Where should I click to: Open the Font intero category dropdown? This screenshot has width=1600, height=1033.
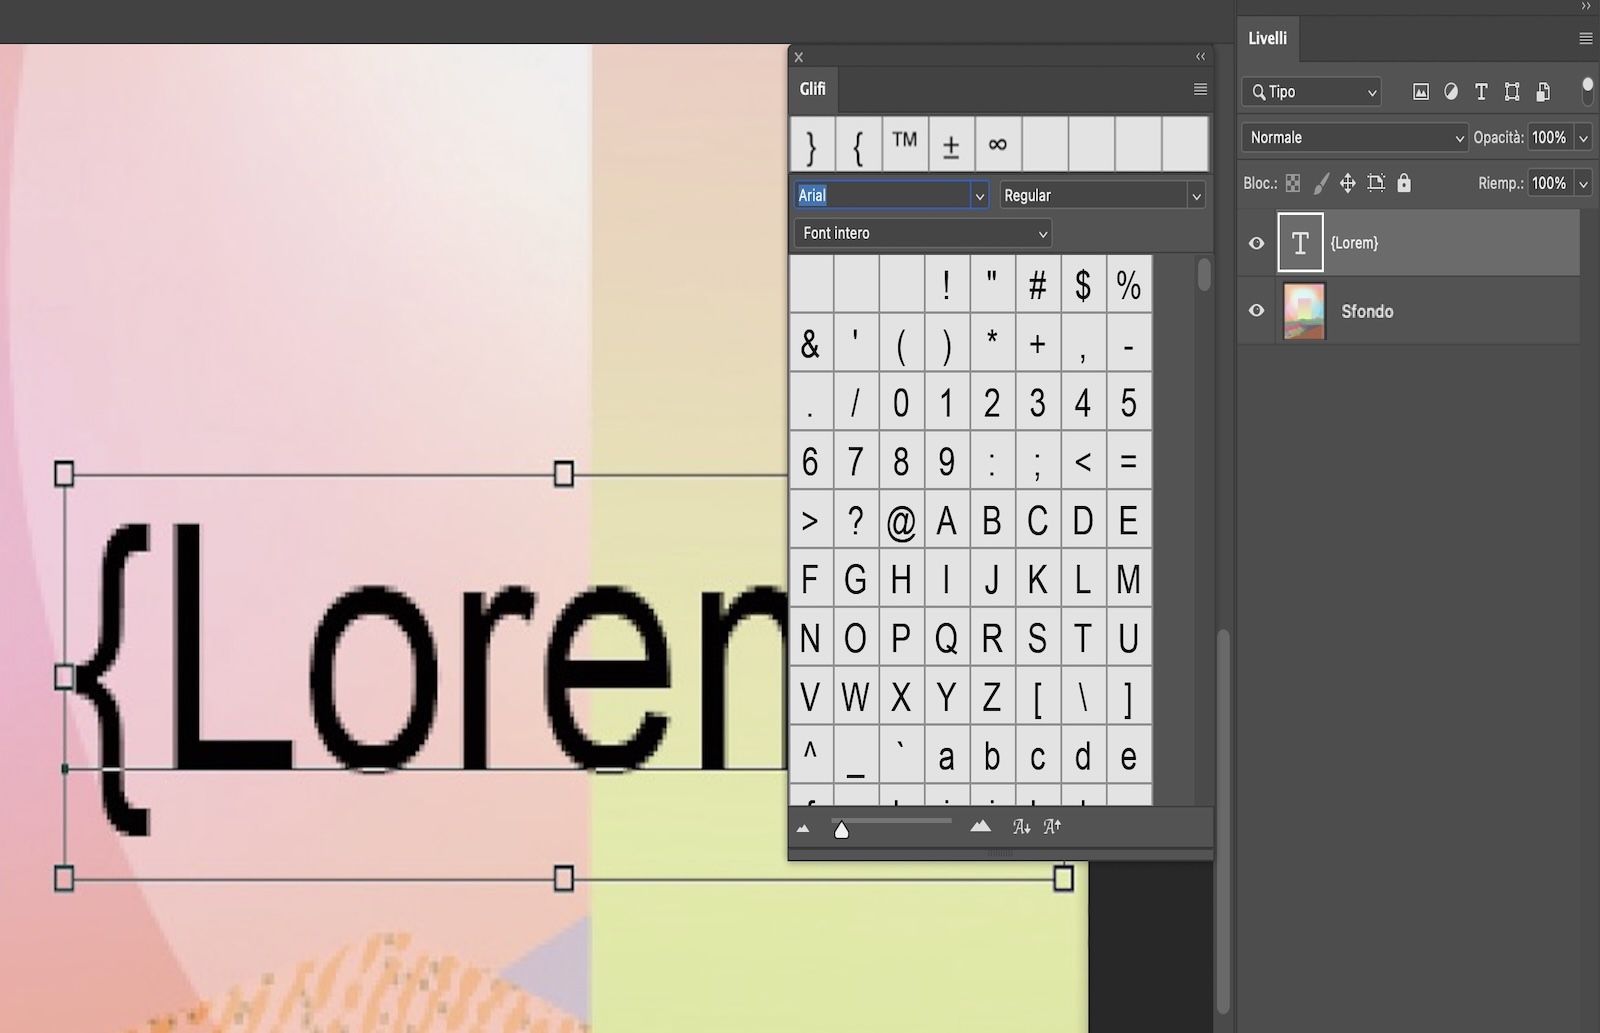(921, 233)
